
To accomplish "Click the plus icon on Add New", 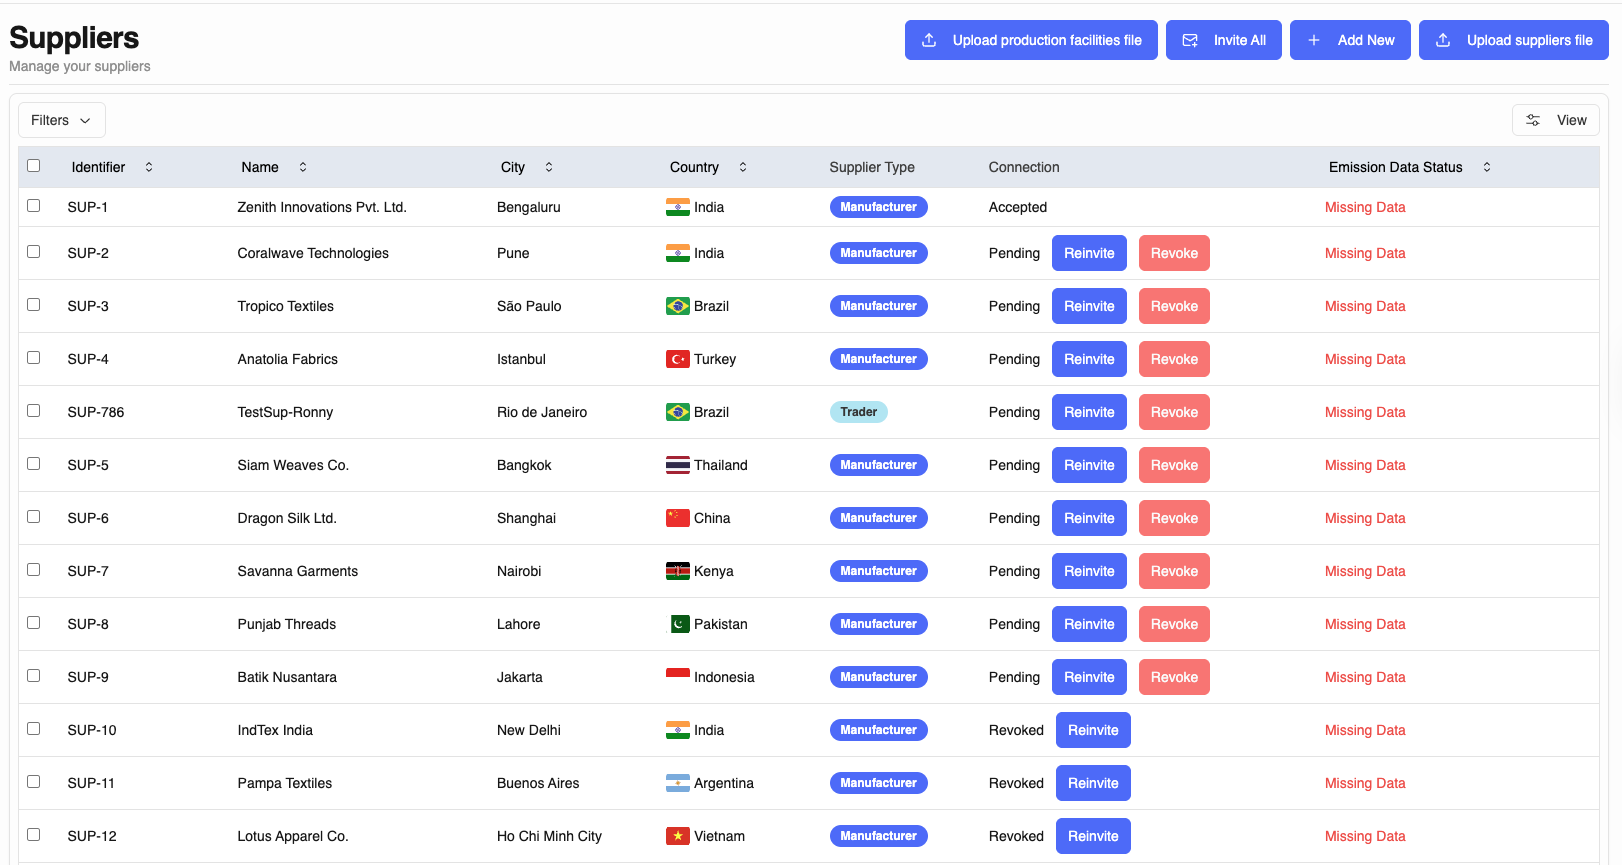I will [1314, 40].
